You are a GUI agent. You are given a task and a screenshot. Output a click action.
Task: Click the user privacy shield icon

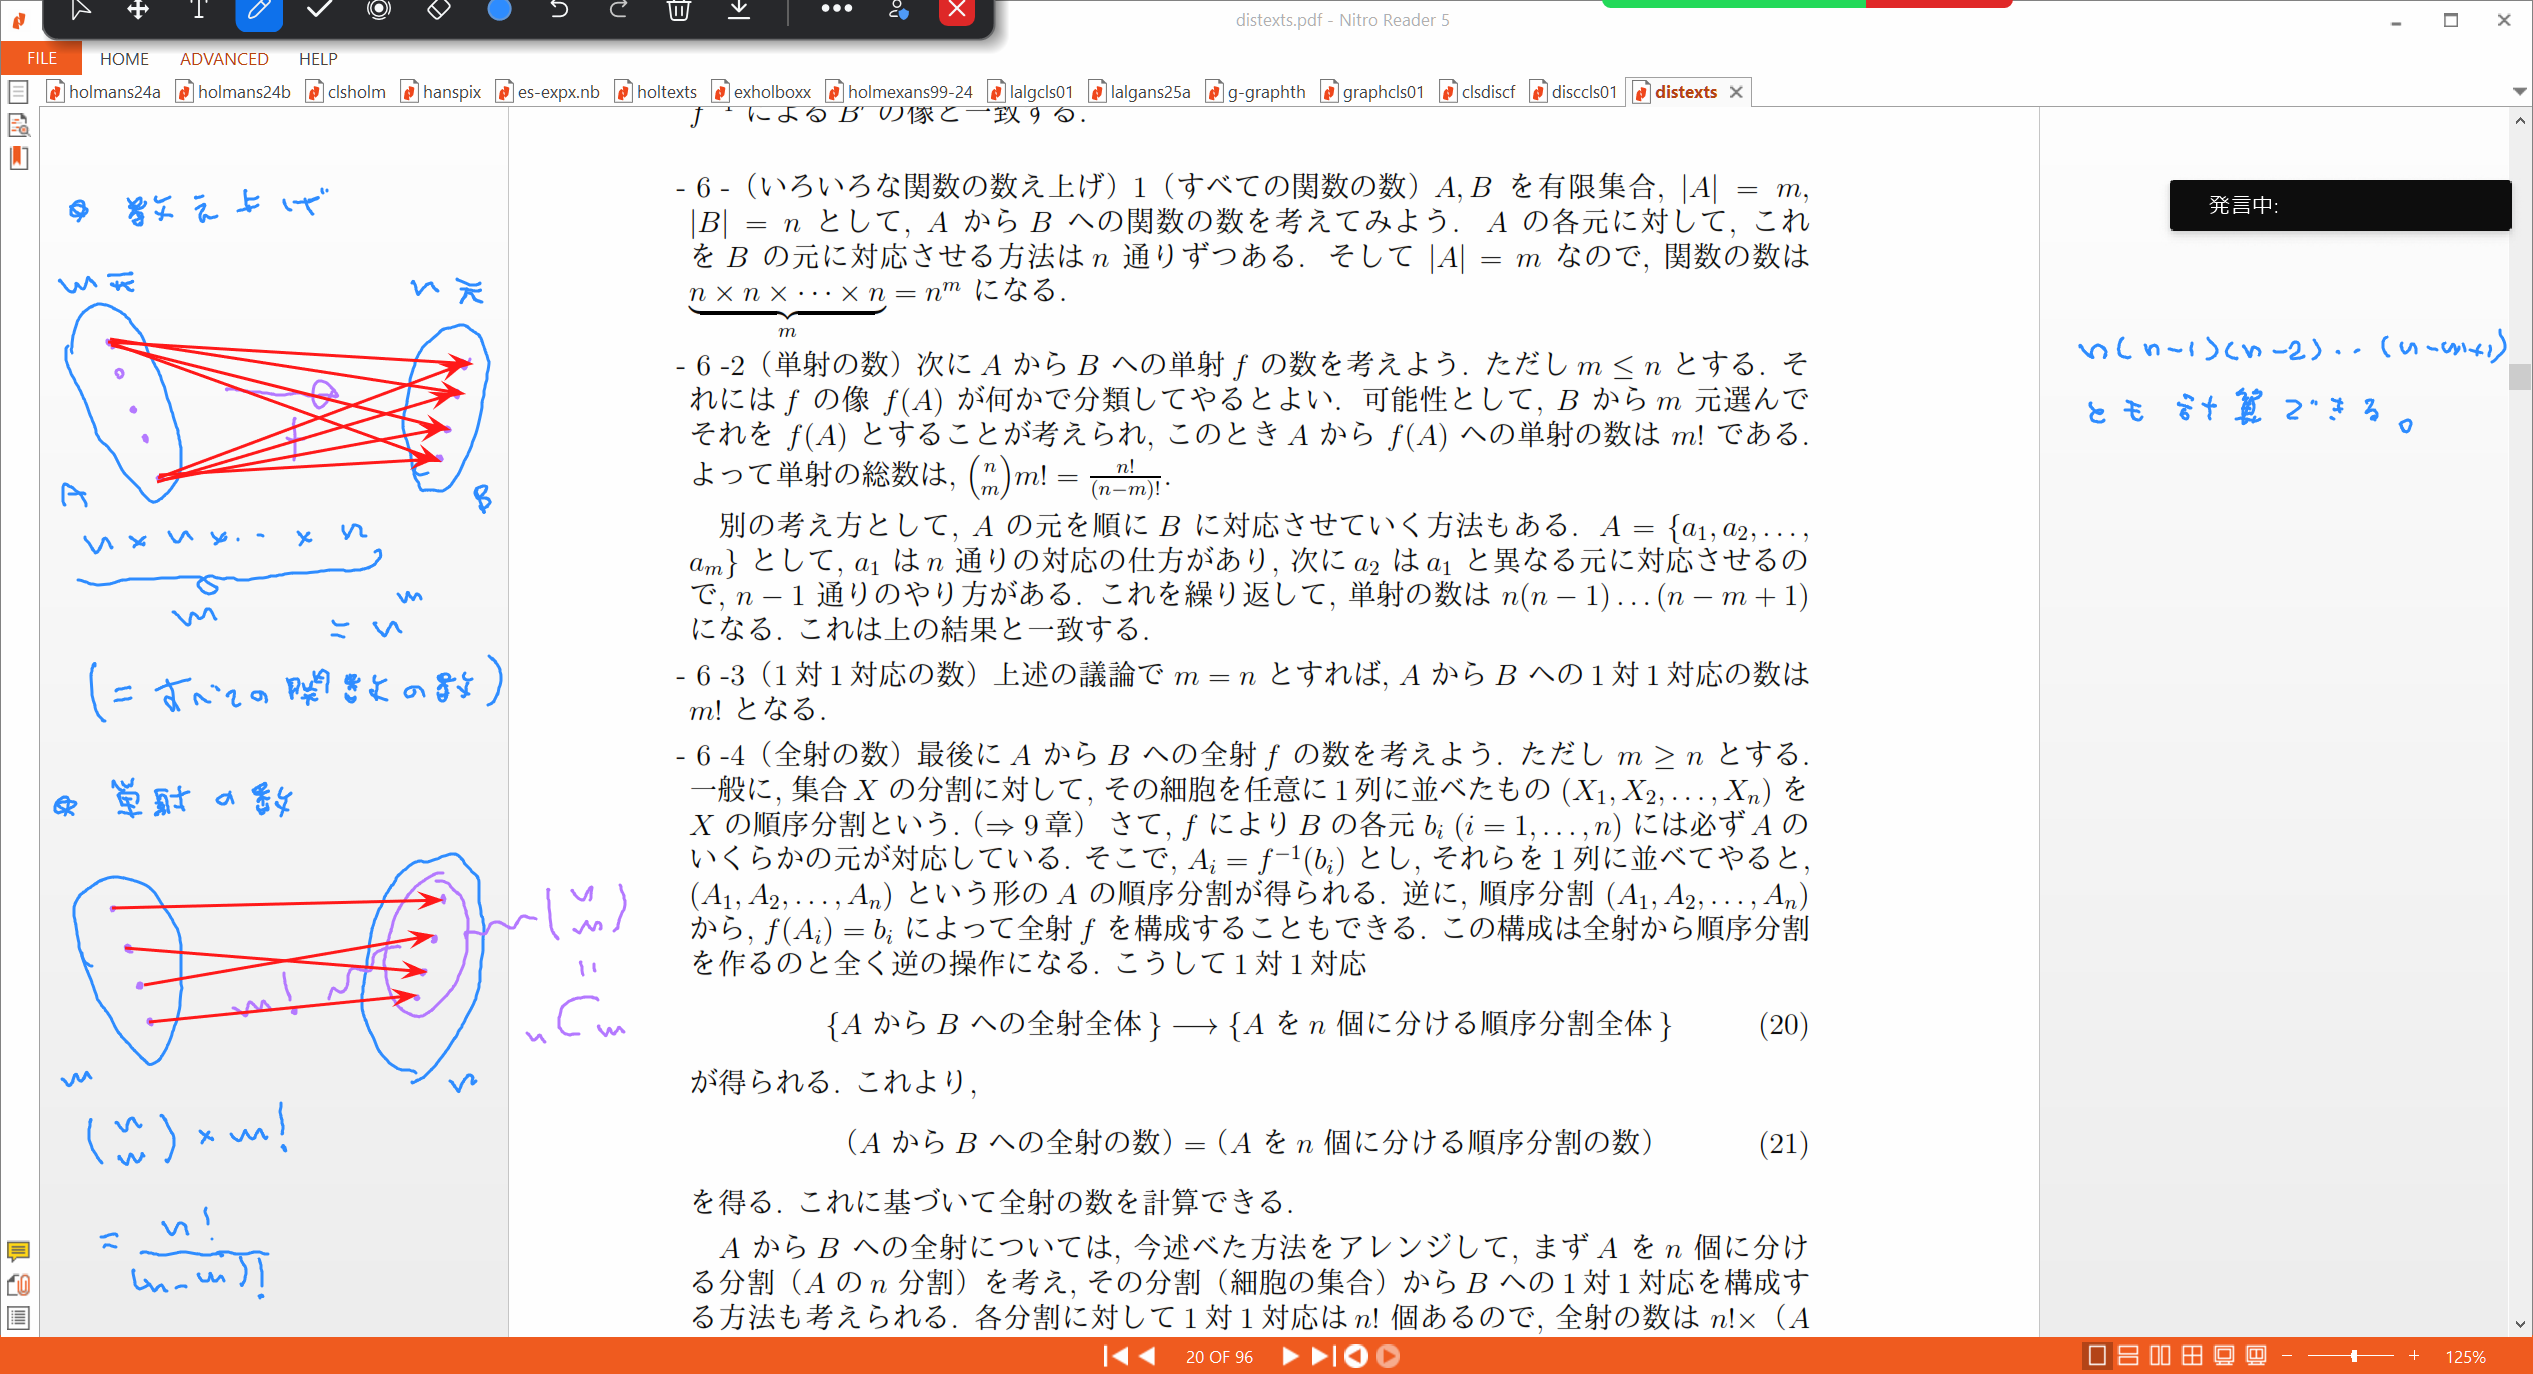pos(898,10)
